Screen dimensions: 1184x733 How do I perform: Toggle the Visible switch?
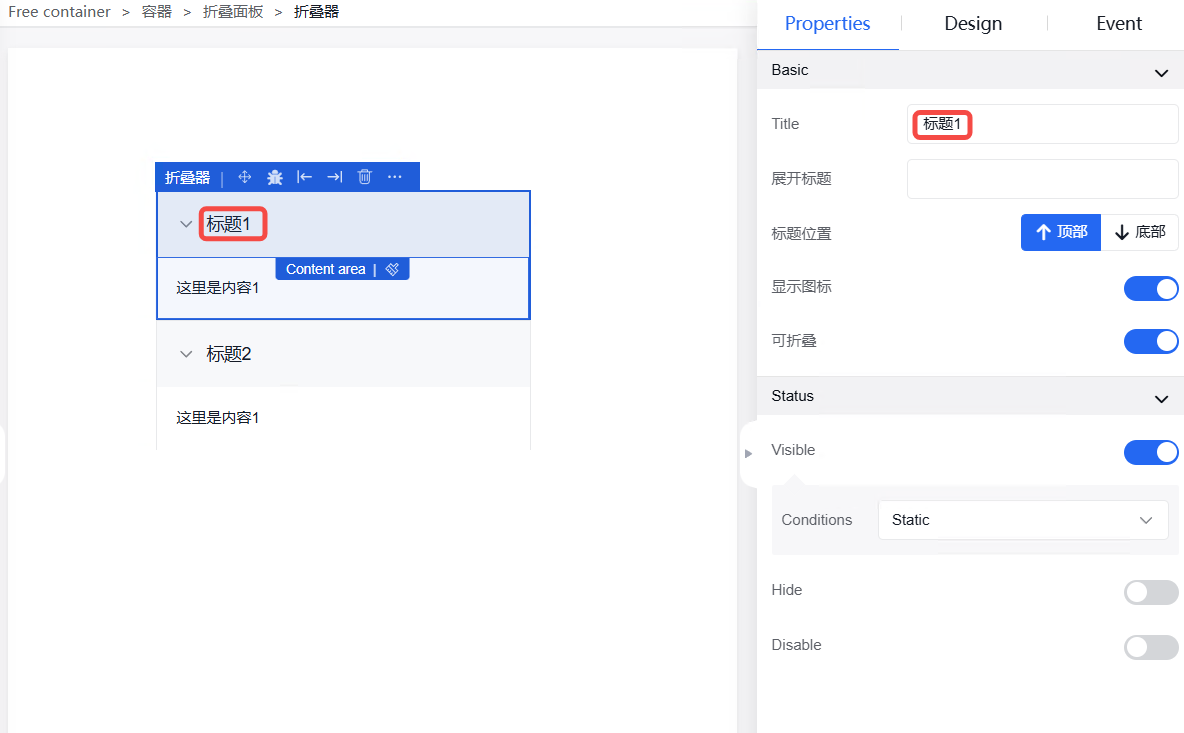(1151, 452)
